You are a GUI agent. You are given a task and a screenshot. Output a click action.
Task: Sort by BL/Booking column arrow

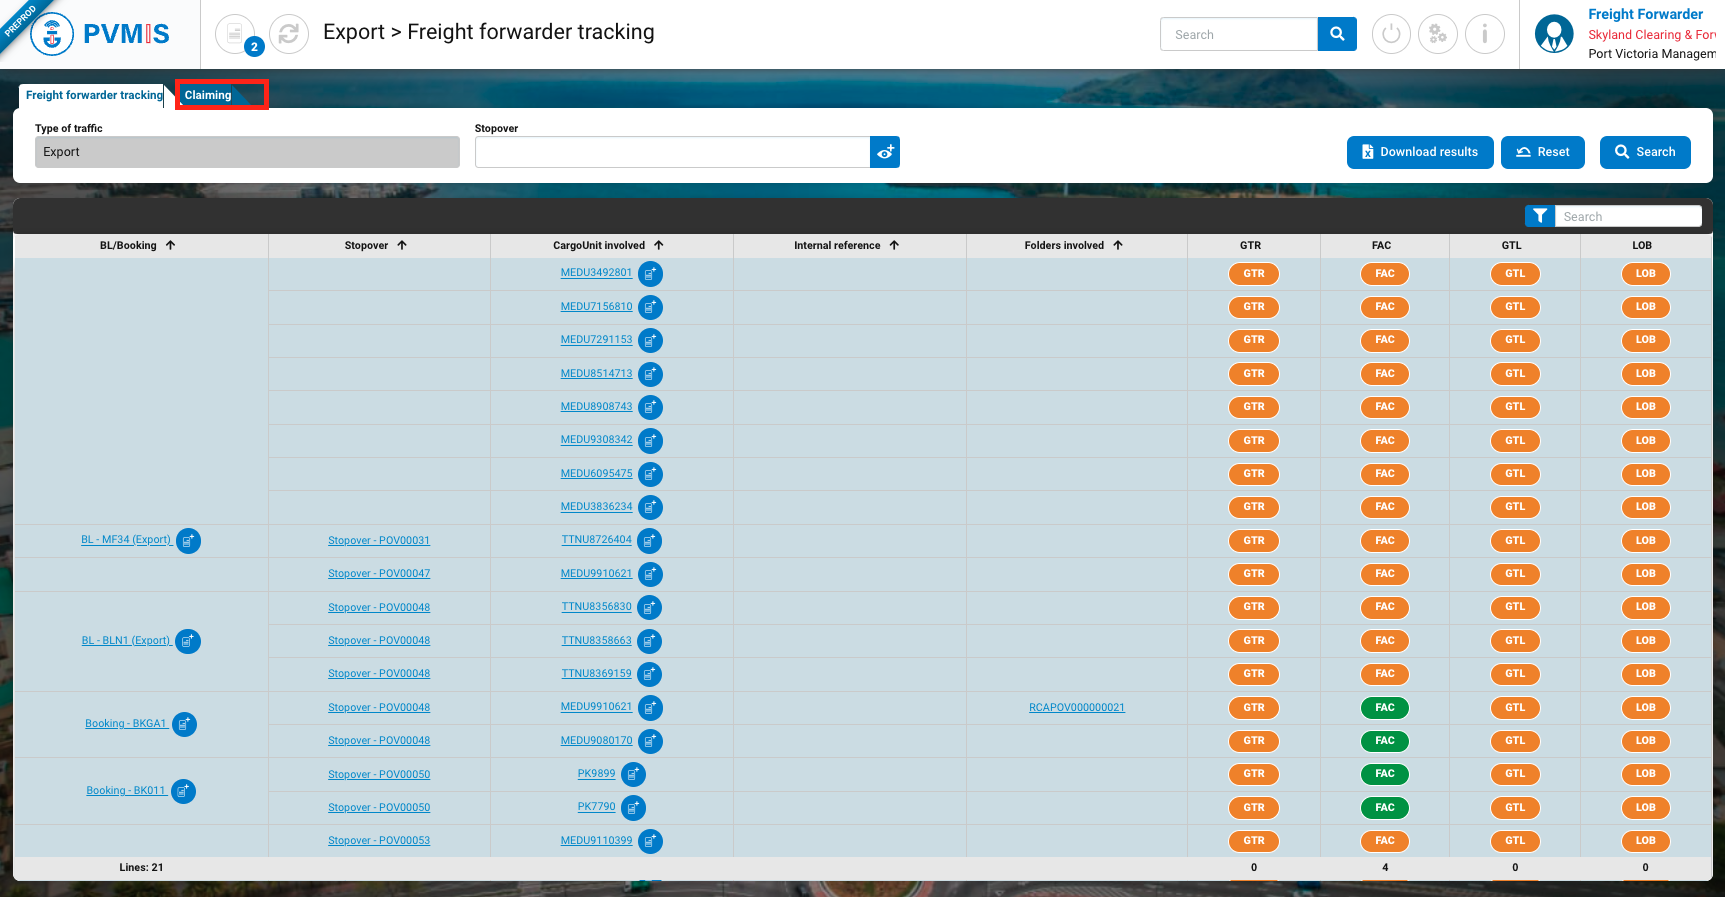click(171, 245)
